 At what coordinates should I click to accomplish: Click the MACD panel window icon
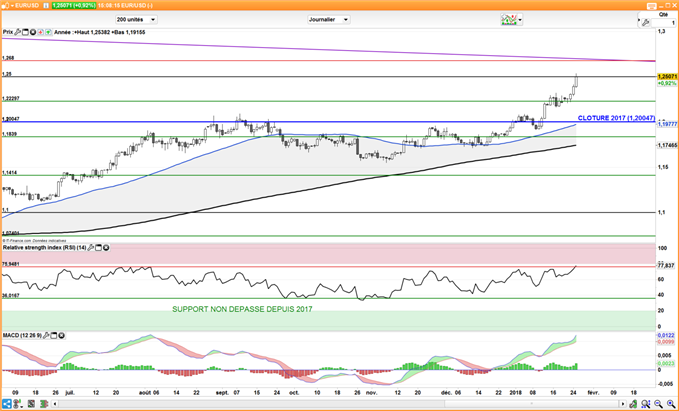pyautogui.click(x=54, y=336)
